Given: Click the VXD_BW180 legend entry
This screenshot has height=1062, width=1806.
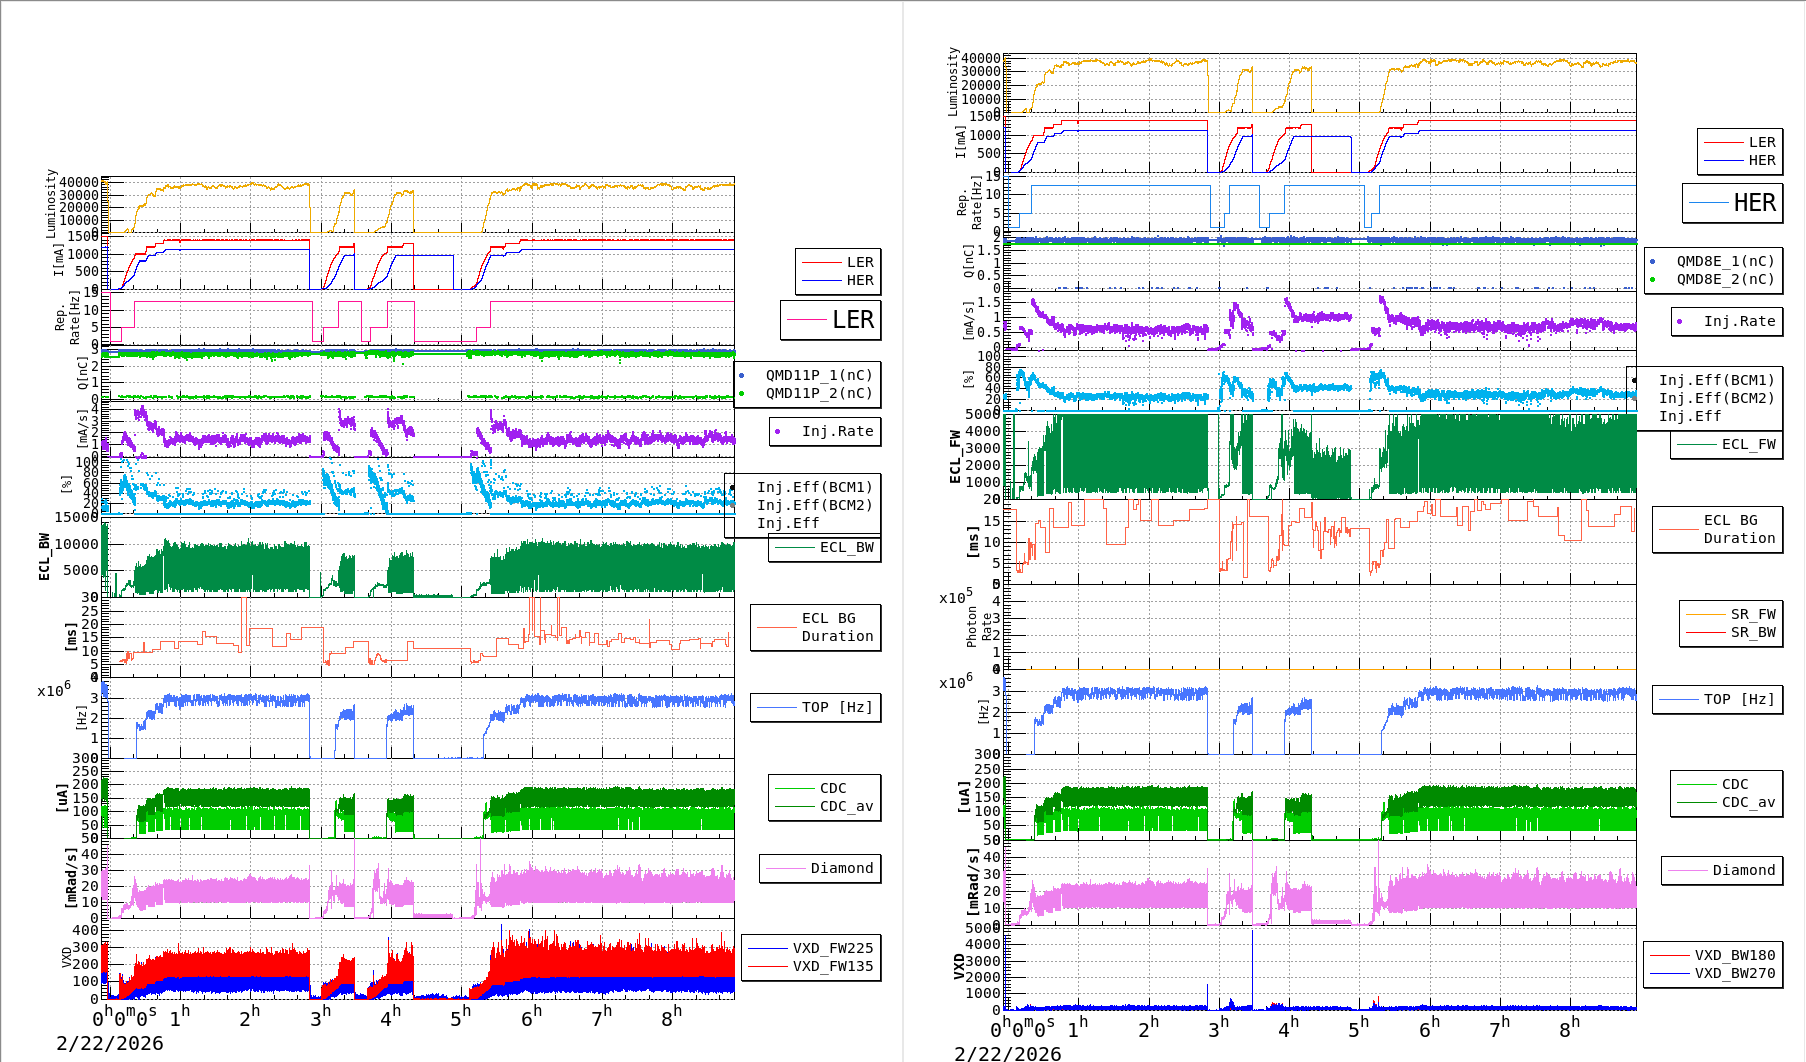Looking at the screenshot, I should (1734, 955).
